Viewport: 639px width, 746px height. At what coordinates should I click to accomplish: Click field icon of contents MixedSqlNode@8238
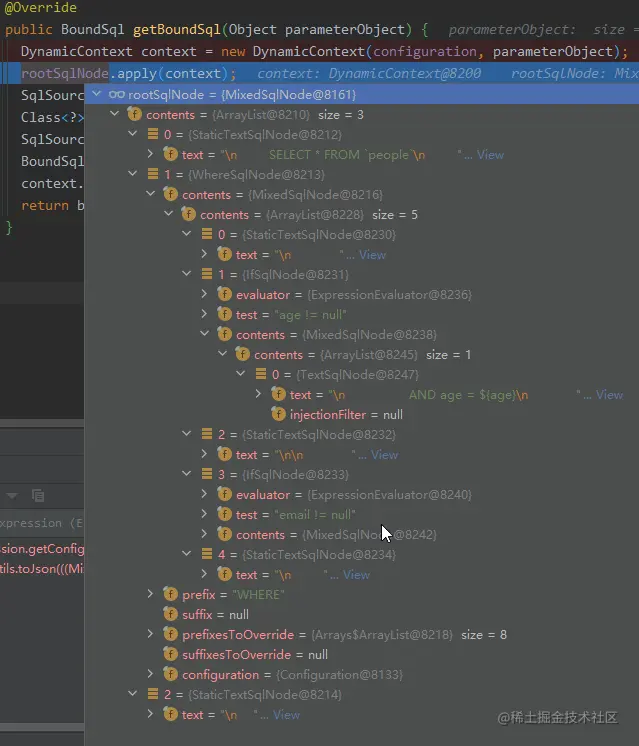(x=225, y=334)
